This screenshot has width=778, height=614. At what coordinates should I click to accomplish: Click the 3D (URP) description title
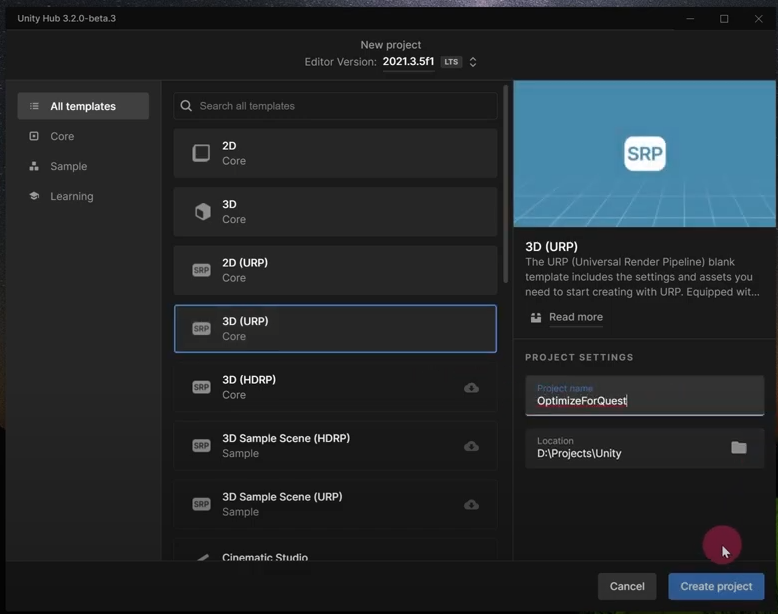(551, 247)
